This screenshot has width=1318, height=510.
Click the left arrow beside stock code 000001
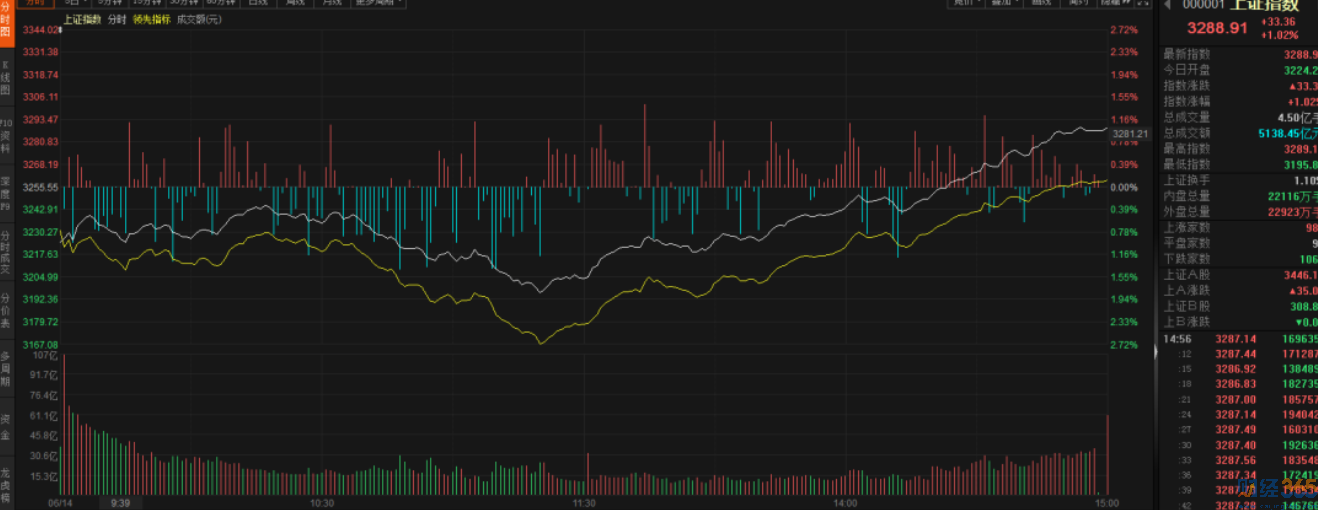[x=1166, y=5]
